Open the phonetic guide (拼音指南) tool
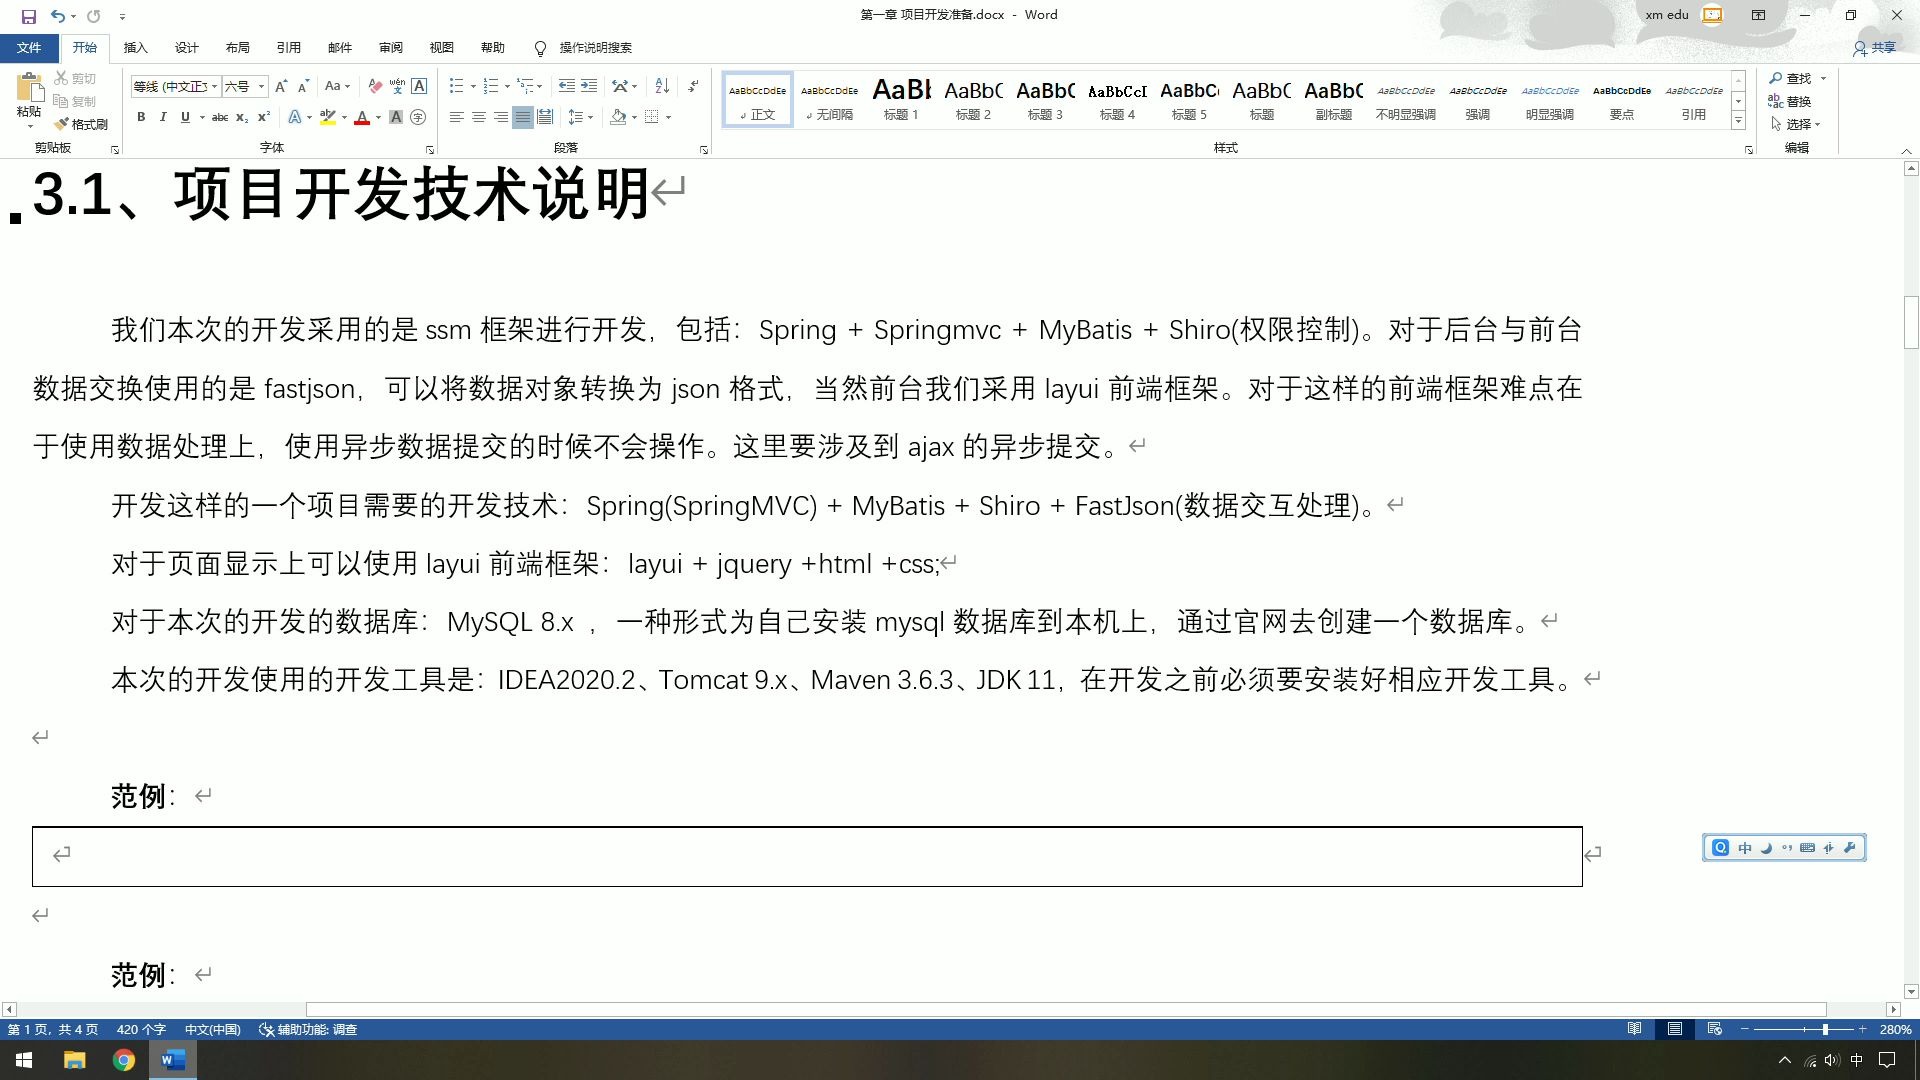The width and height of the screenshot is (1920, 1080). (396, 86)
